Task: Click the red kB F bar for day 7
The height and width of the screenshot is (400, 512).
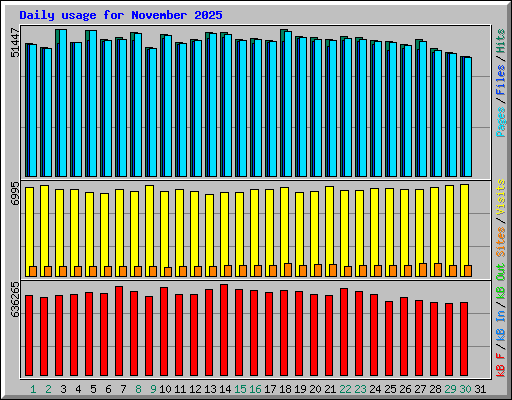Action: 119,331
